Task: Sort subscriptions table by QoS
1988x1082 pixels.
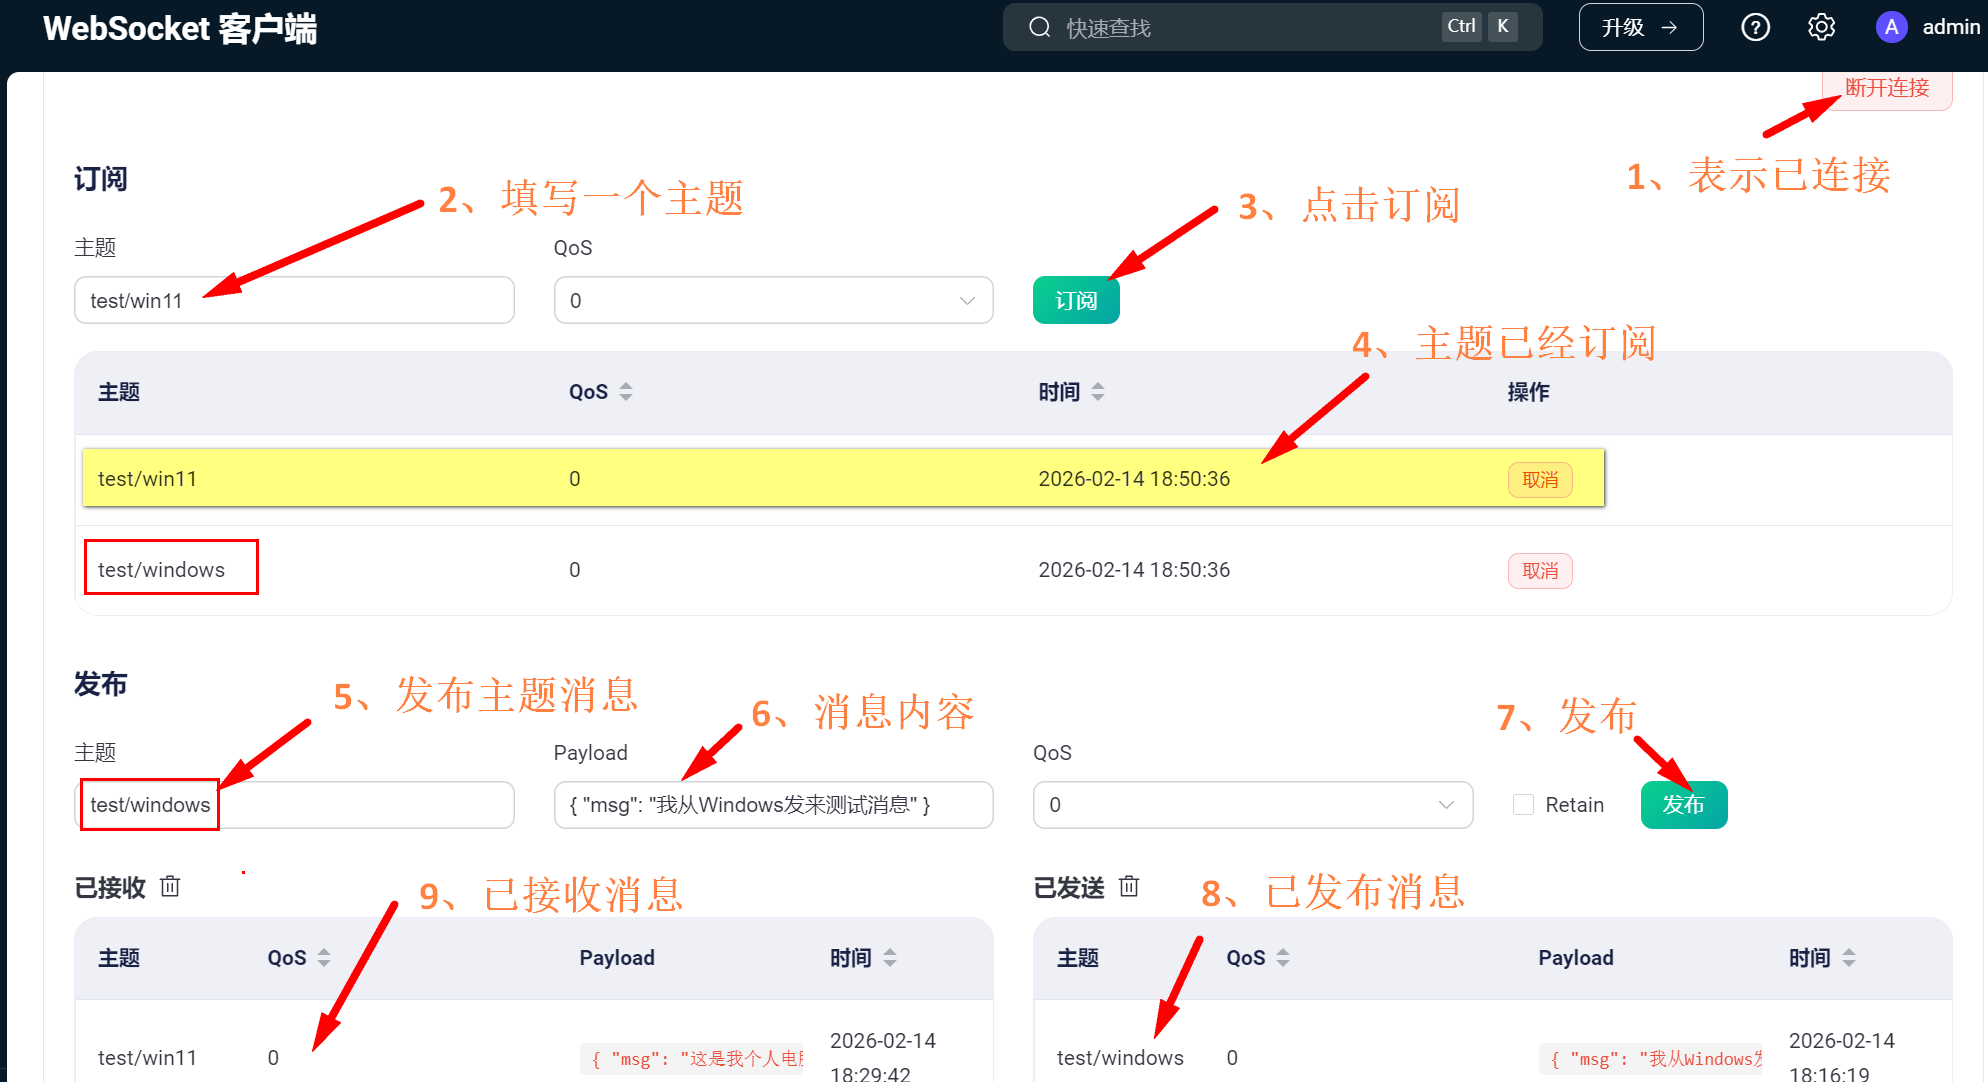Action: click(626, 392)
